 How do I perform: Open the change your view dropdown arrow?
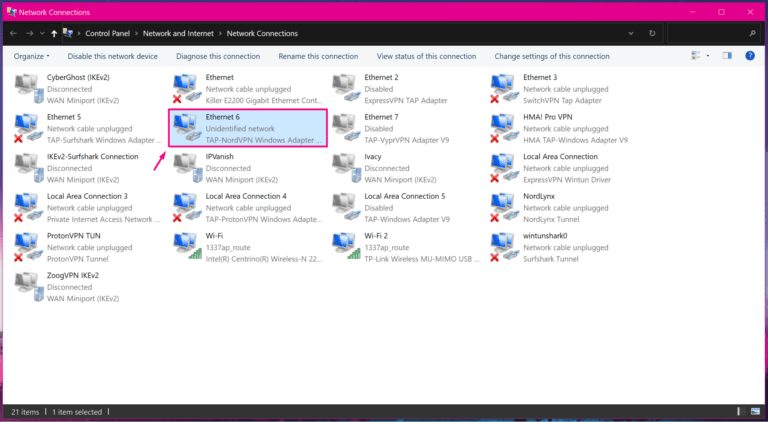pyautogui.click(x=708, y=56)
